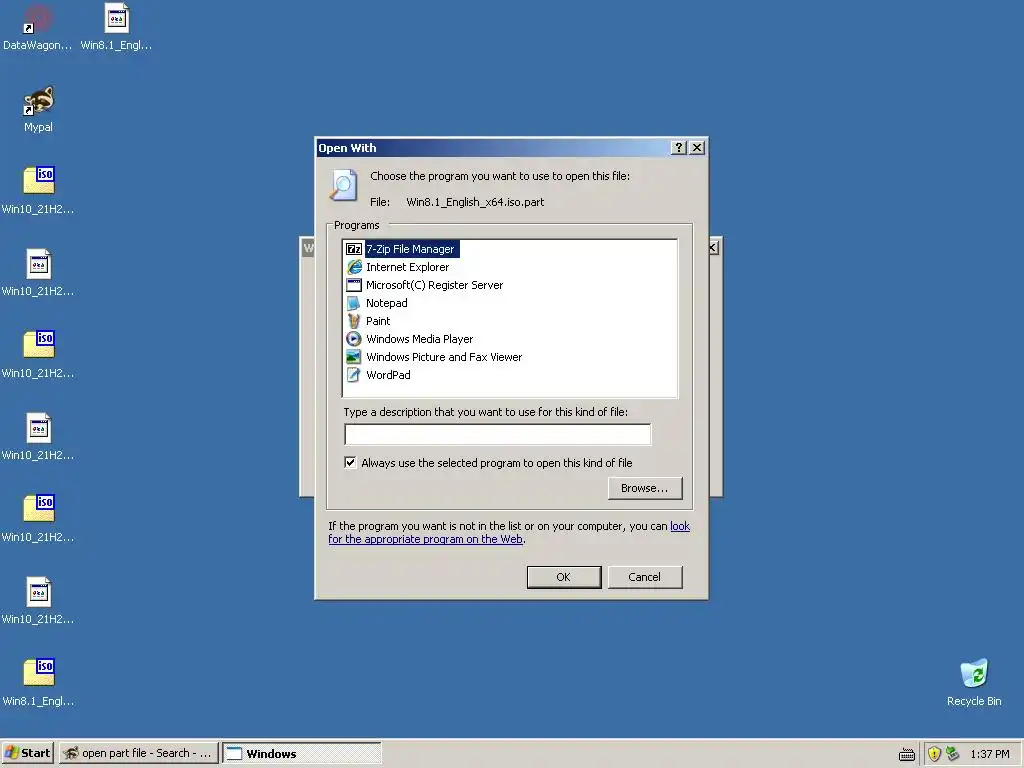Viewport: 1024px width, 768px height.
Task: Click the Open With help question-mark button
Action: (x=679, y=148)
